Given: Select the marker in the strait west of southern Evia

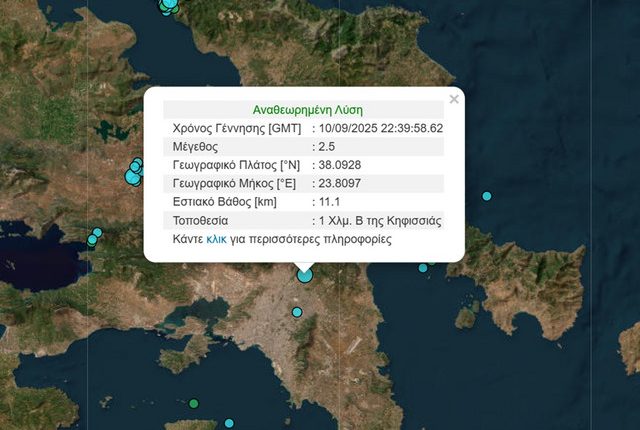Looking at the screenshot, I should pos(423,268).
